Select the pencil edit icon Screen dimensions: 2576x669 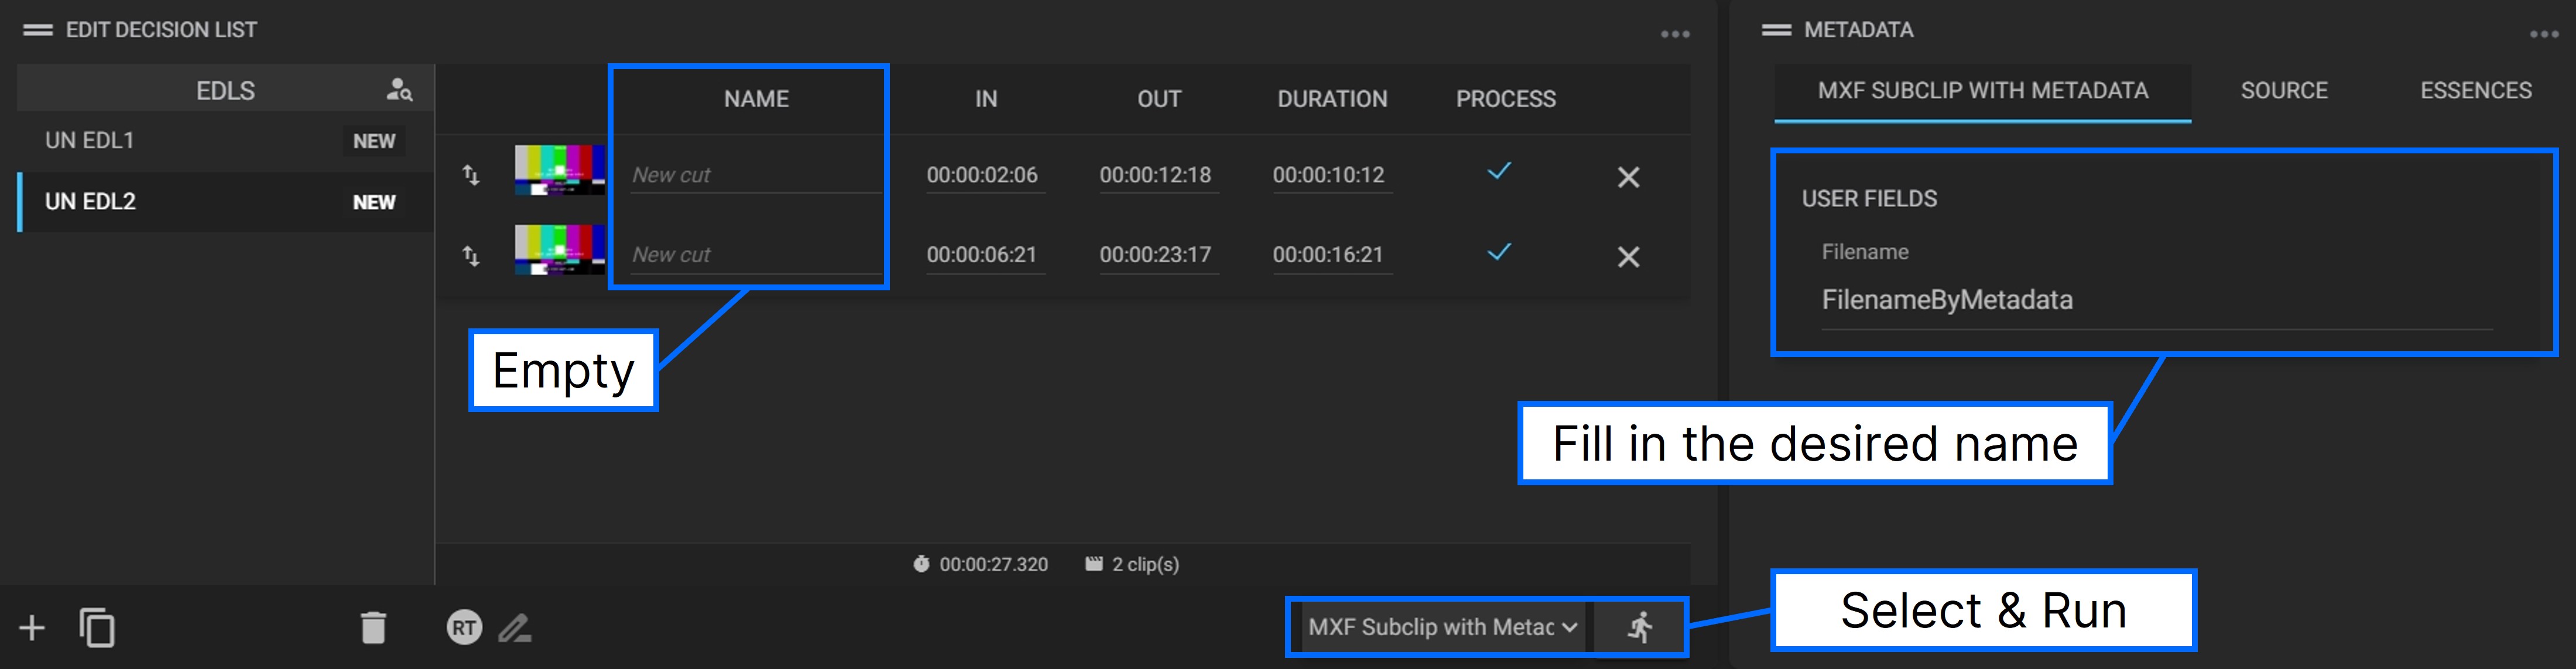[x=516, y=629]
